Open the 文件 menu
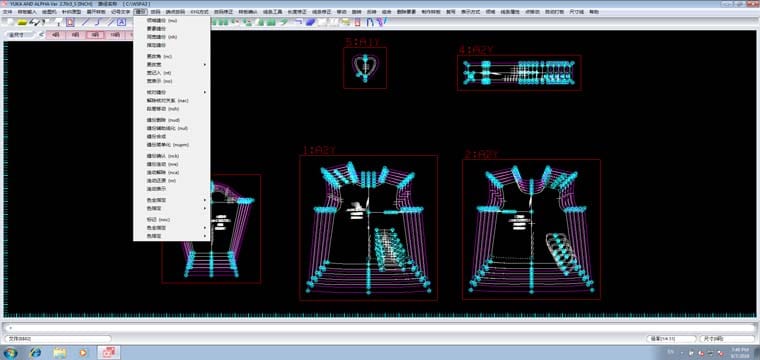 coord(7,11)
